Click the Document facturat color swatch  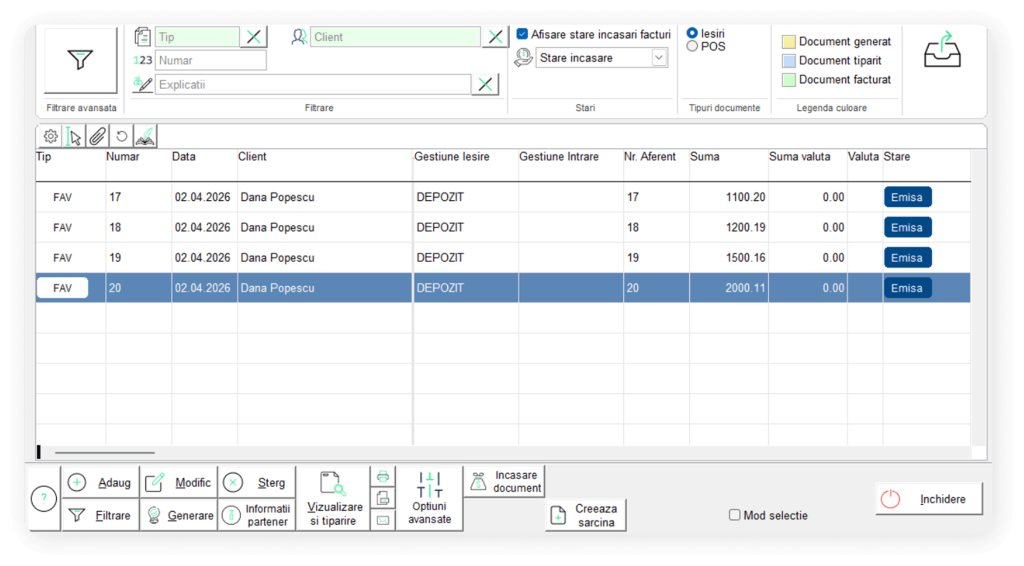pos(789,80)
